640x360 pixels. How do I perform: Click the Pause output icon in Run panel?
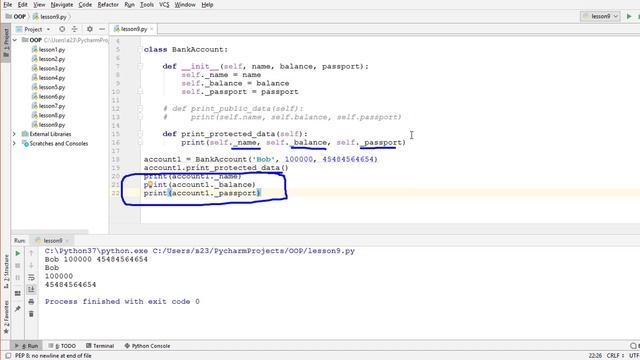pyautogui.click(x=18, y=278)
